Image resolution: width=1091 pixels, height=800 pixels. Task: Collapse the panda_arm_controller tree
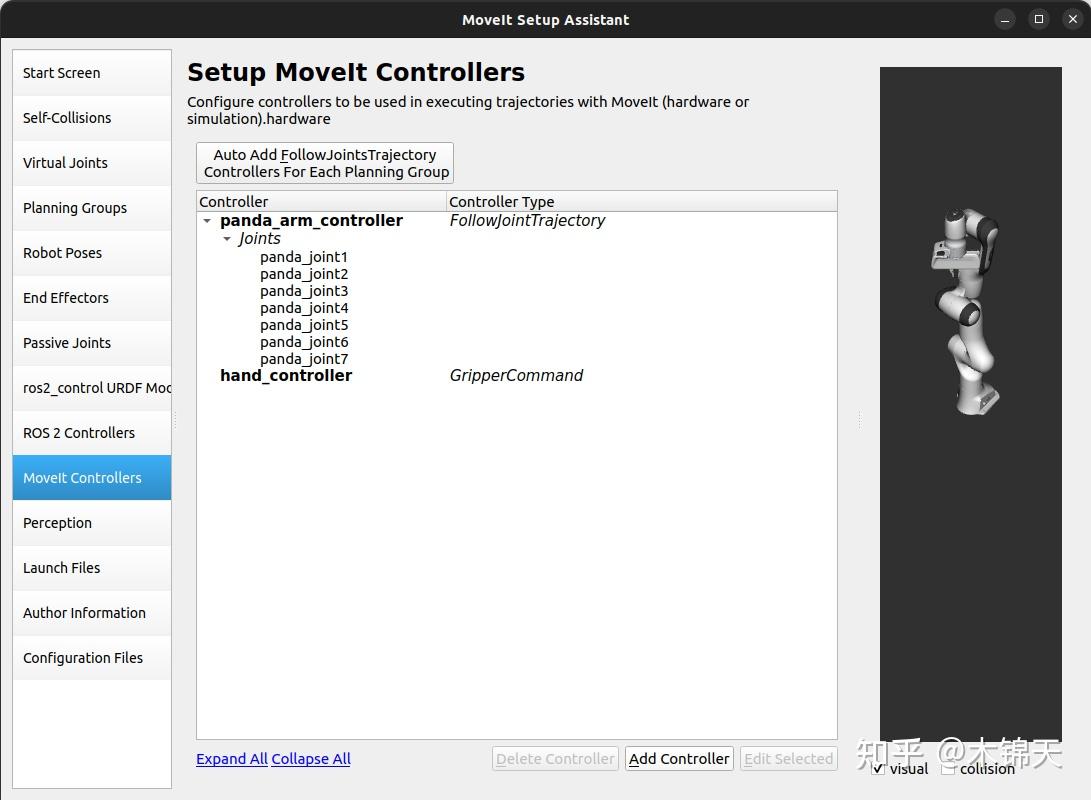click(x=207, y=221)
